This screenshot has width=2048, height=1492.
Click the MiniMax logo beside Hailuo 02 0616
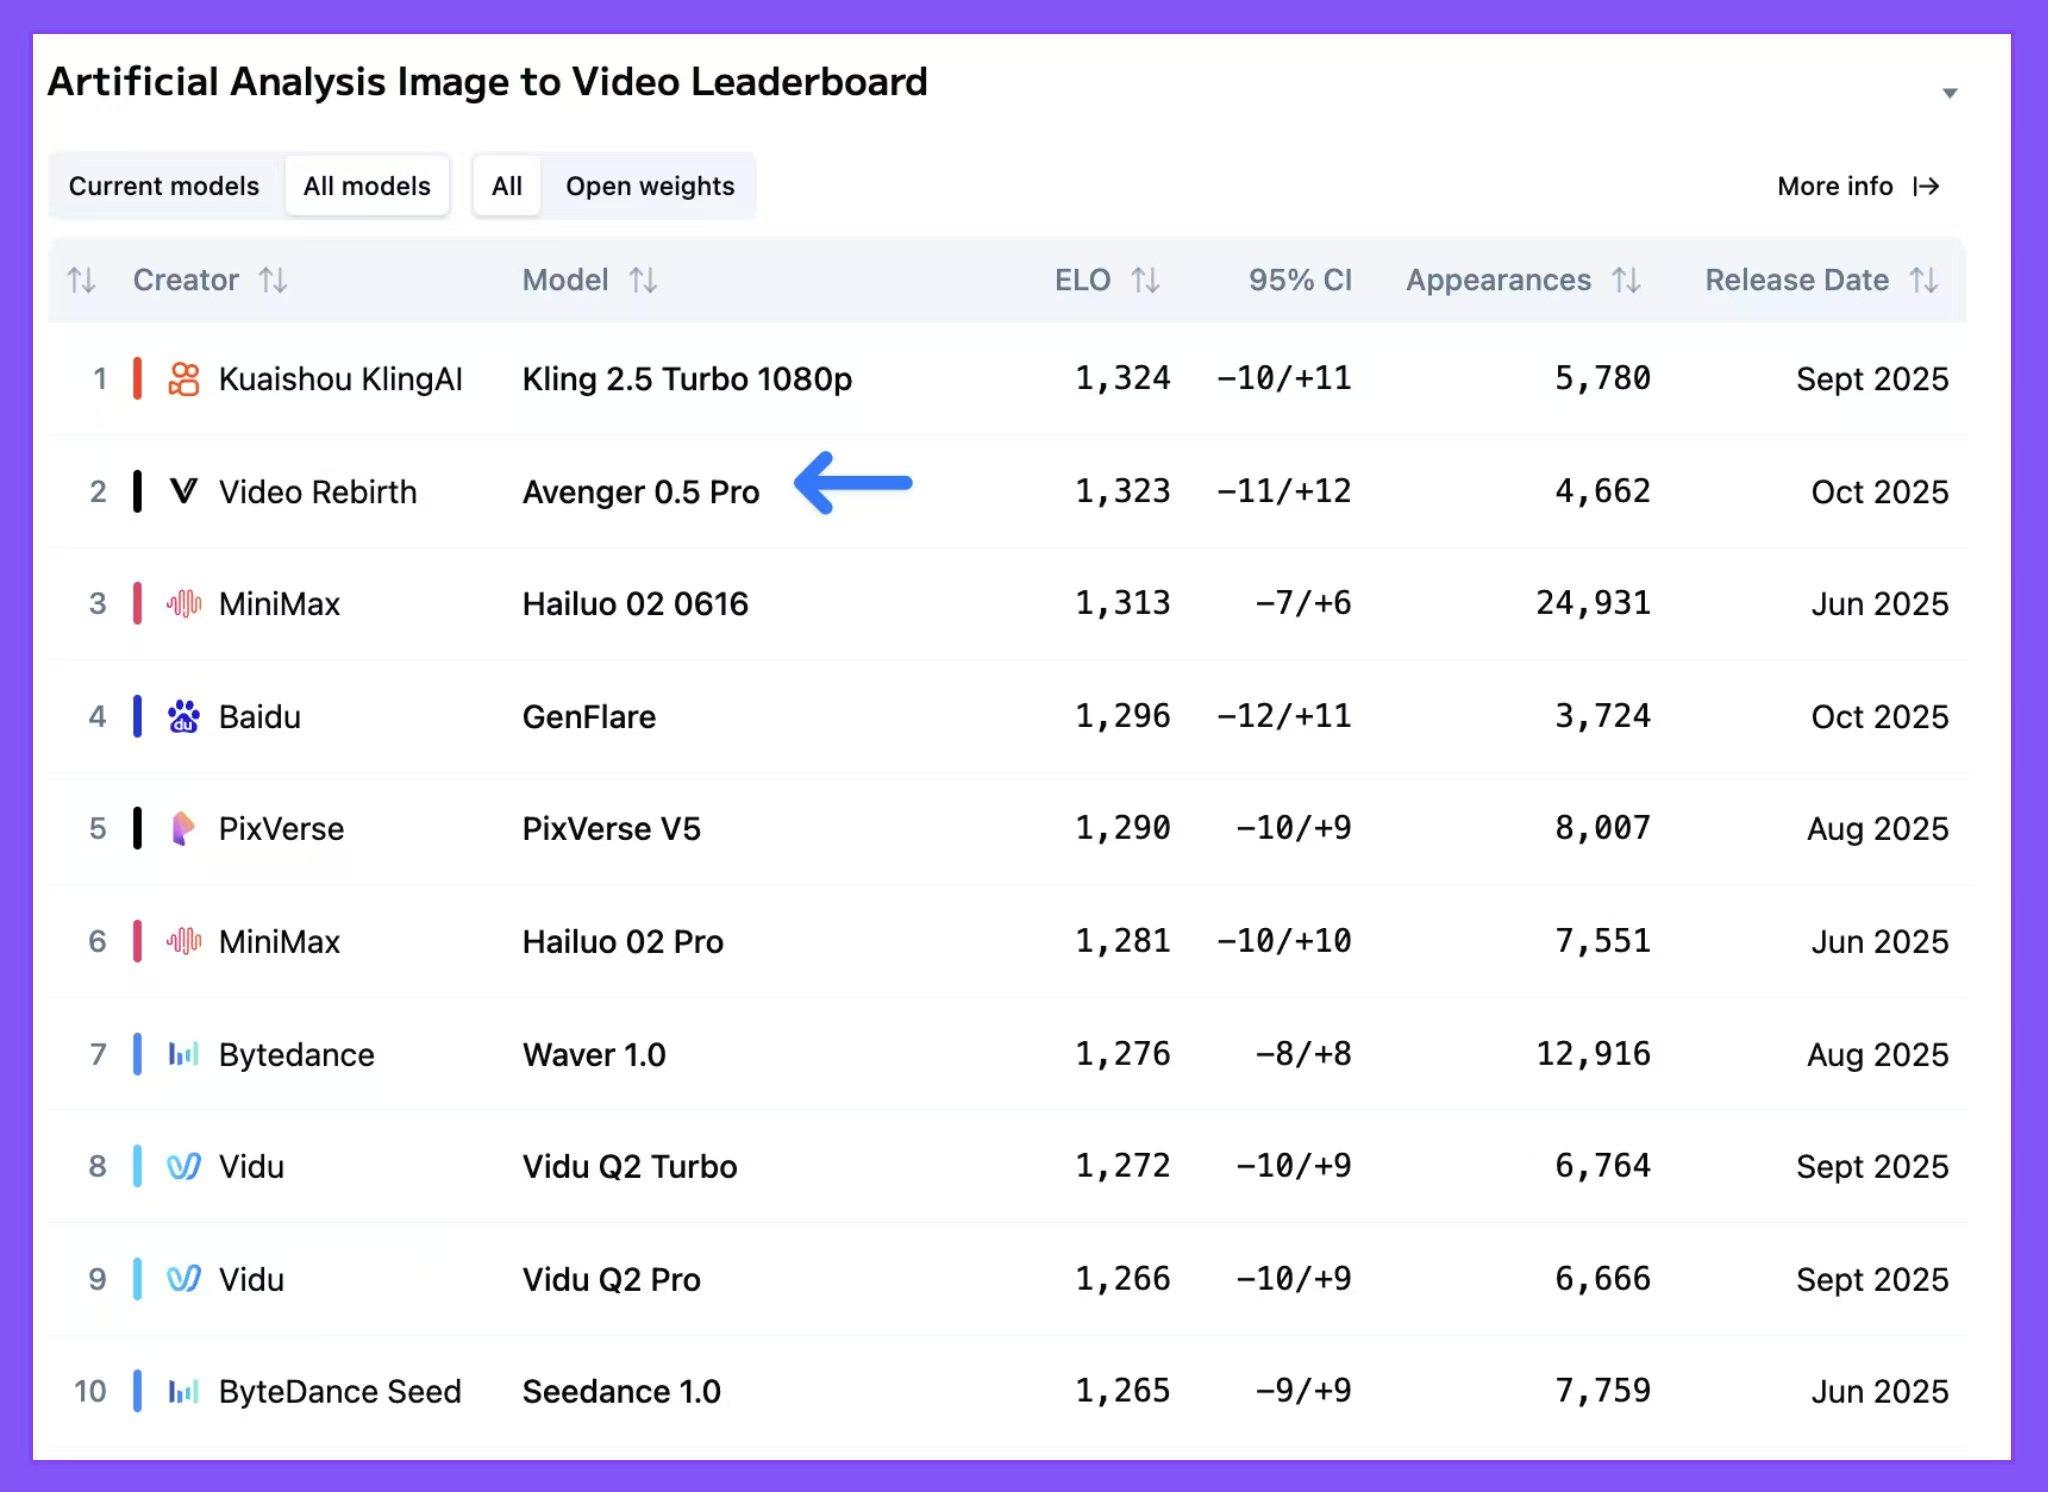click(184, 603)
